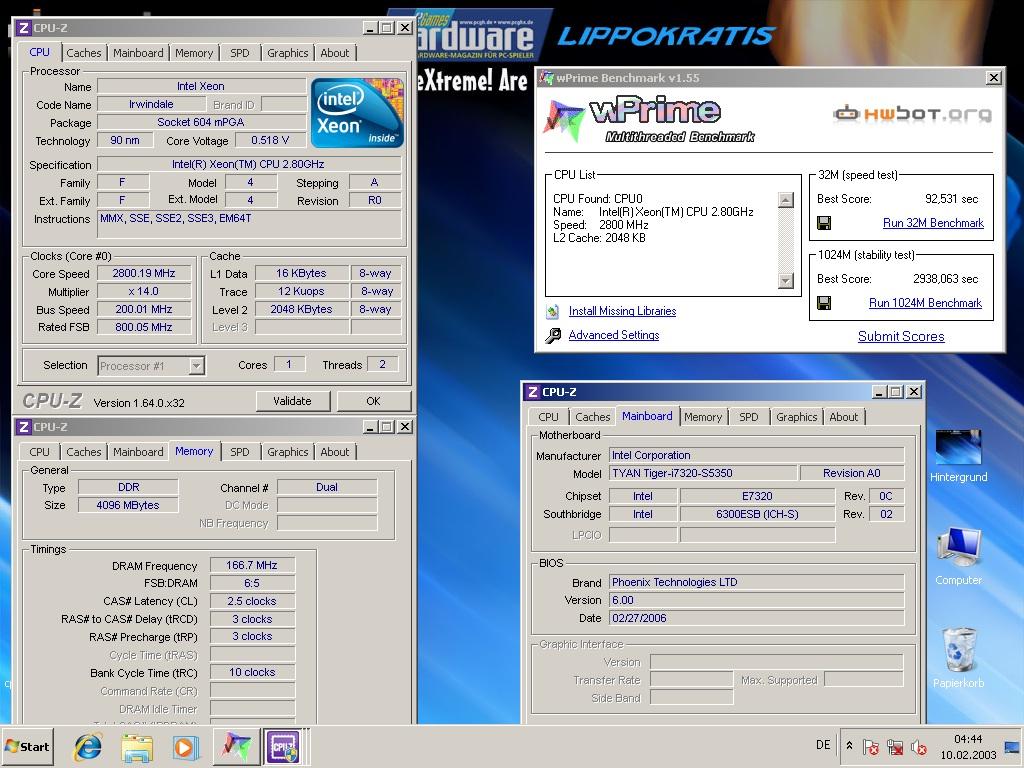Screen dimensions: 1024x768
Task: Open Memory tab in Mainboard CPU-Z window
Action: 703,417
